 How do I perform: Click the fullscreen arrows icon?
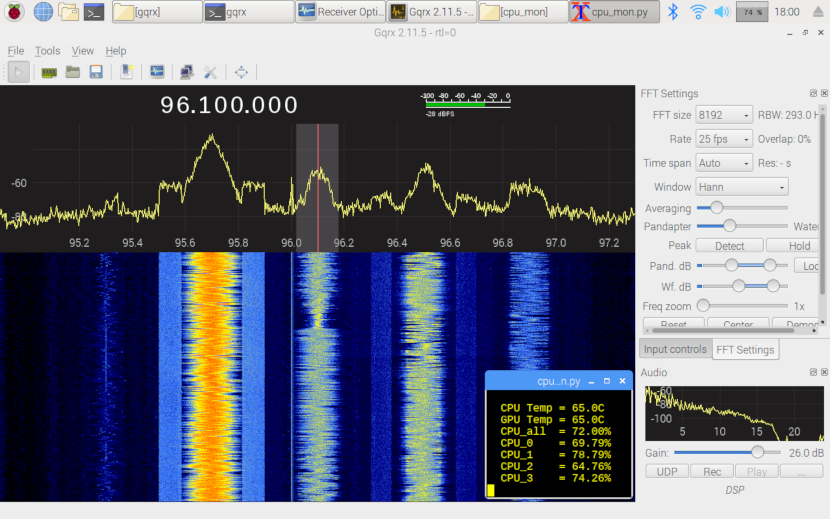pos(241,72)
